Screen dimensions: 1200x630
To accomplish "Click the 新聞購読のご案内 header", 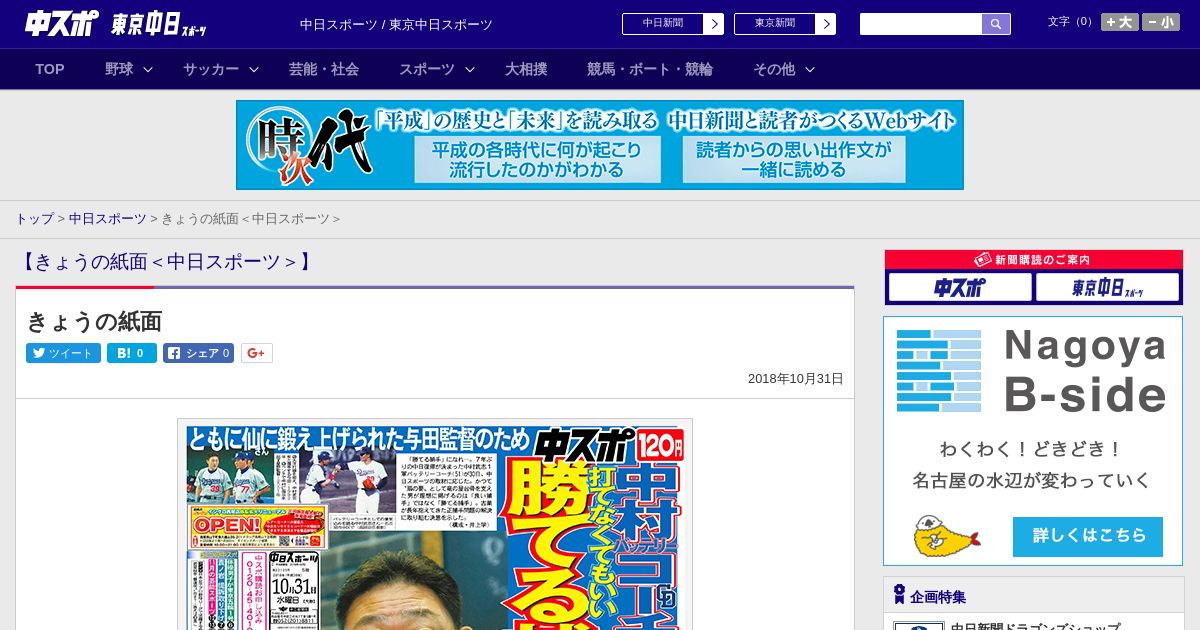I will pyautogui.click(x=1033, y=260).
